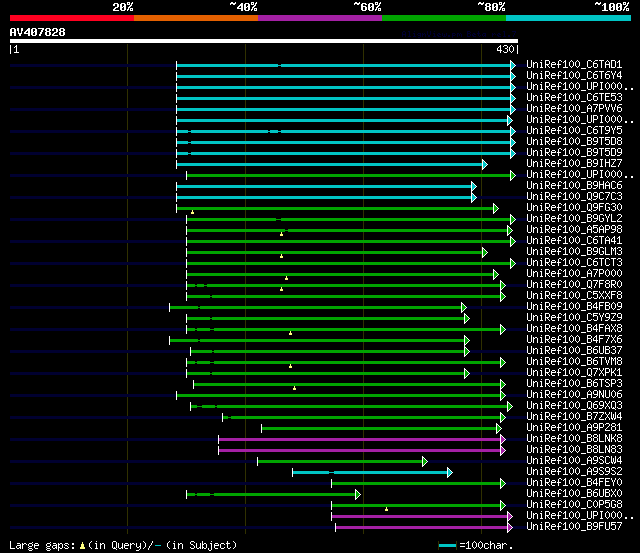Screen dimensions: 640x553
Task: Click the UniRef100_B9GLM3 label
Action: (574, 252)
